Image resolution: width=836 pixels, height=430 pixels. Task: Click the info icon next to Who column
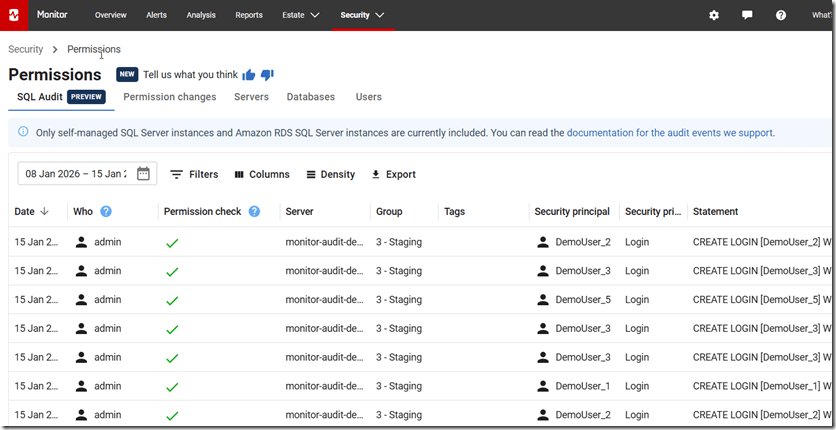(x=106, y=212)
